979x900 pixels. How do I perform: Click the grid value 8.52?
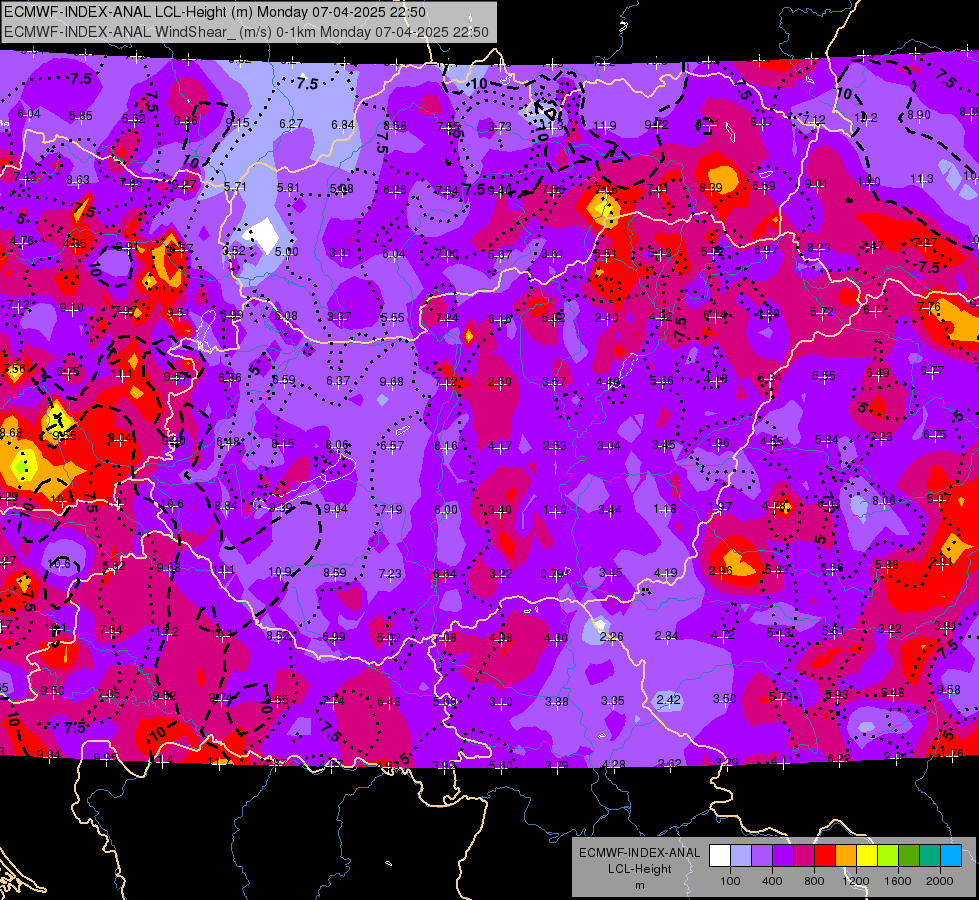pyautogui.click(x=278, y=636)
